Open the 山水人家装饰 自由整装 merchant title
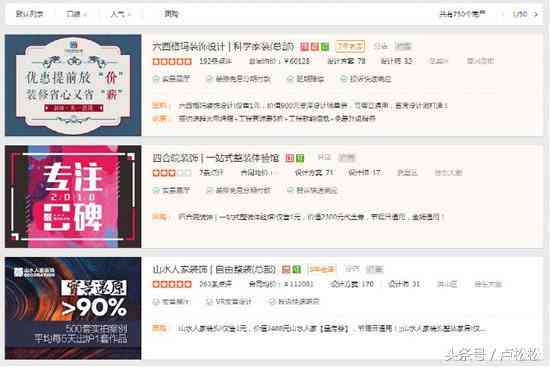550x367 pixels. [214, 269]
